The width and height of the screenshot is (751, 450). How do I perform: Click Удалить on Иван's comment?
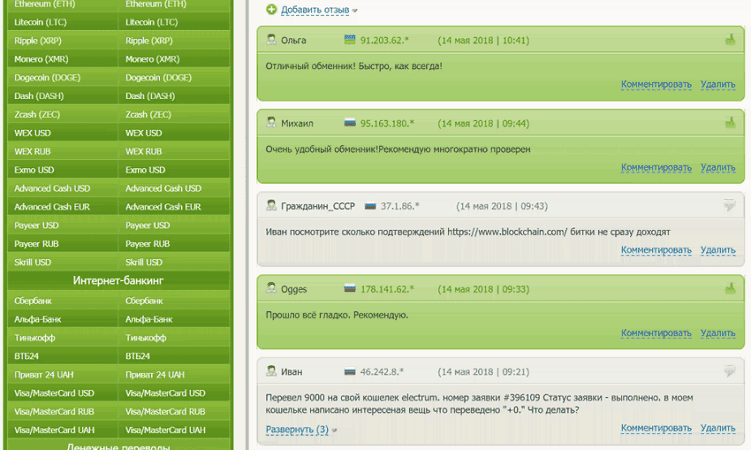point(717,429)
